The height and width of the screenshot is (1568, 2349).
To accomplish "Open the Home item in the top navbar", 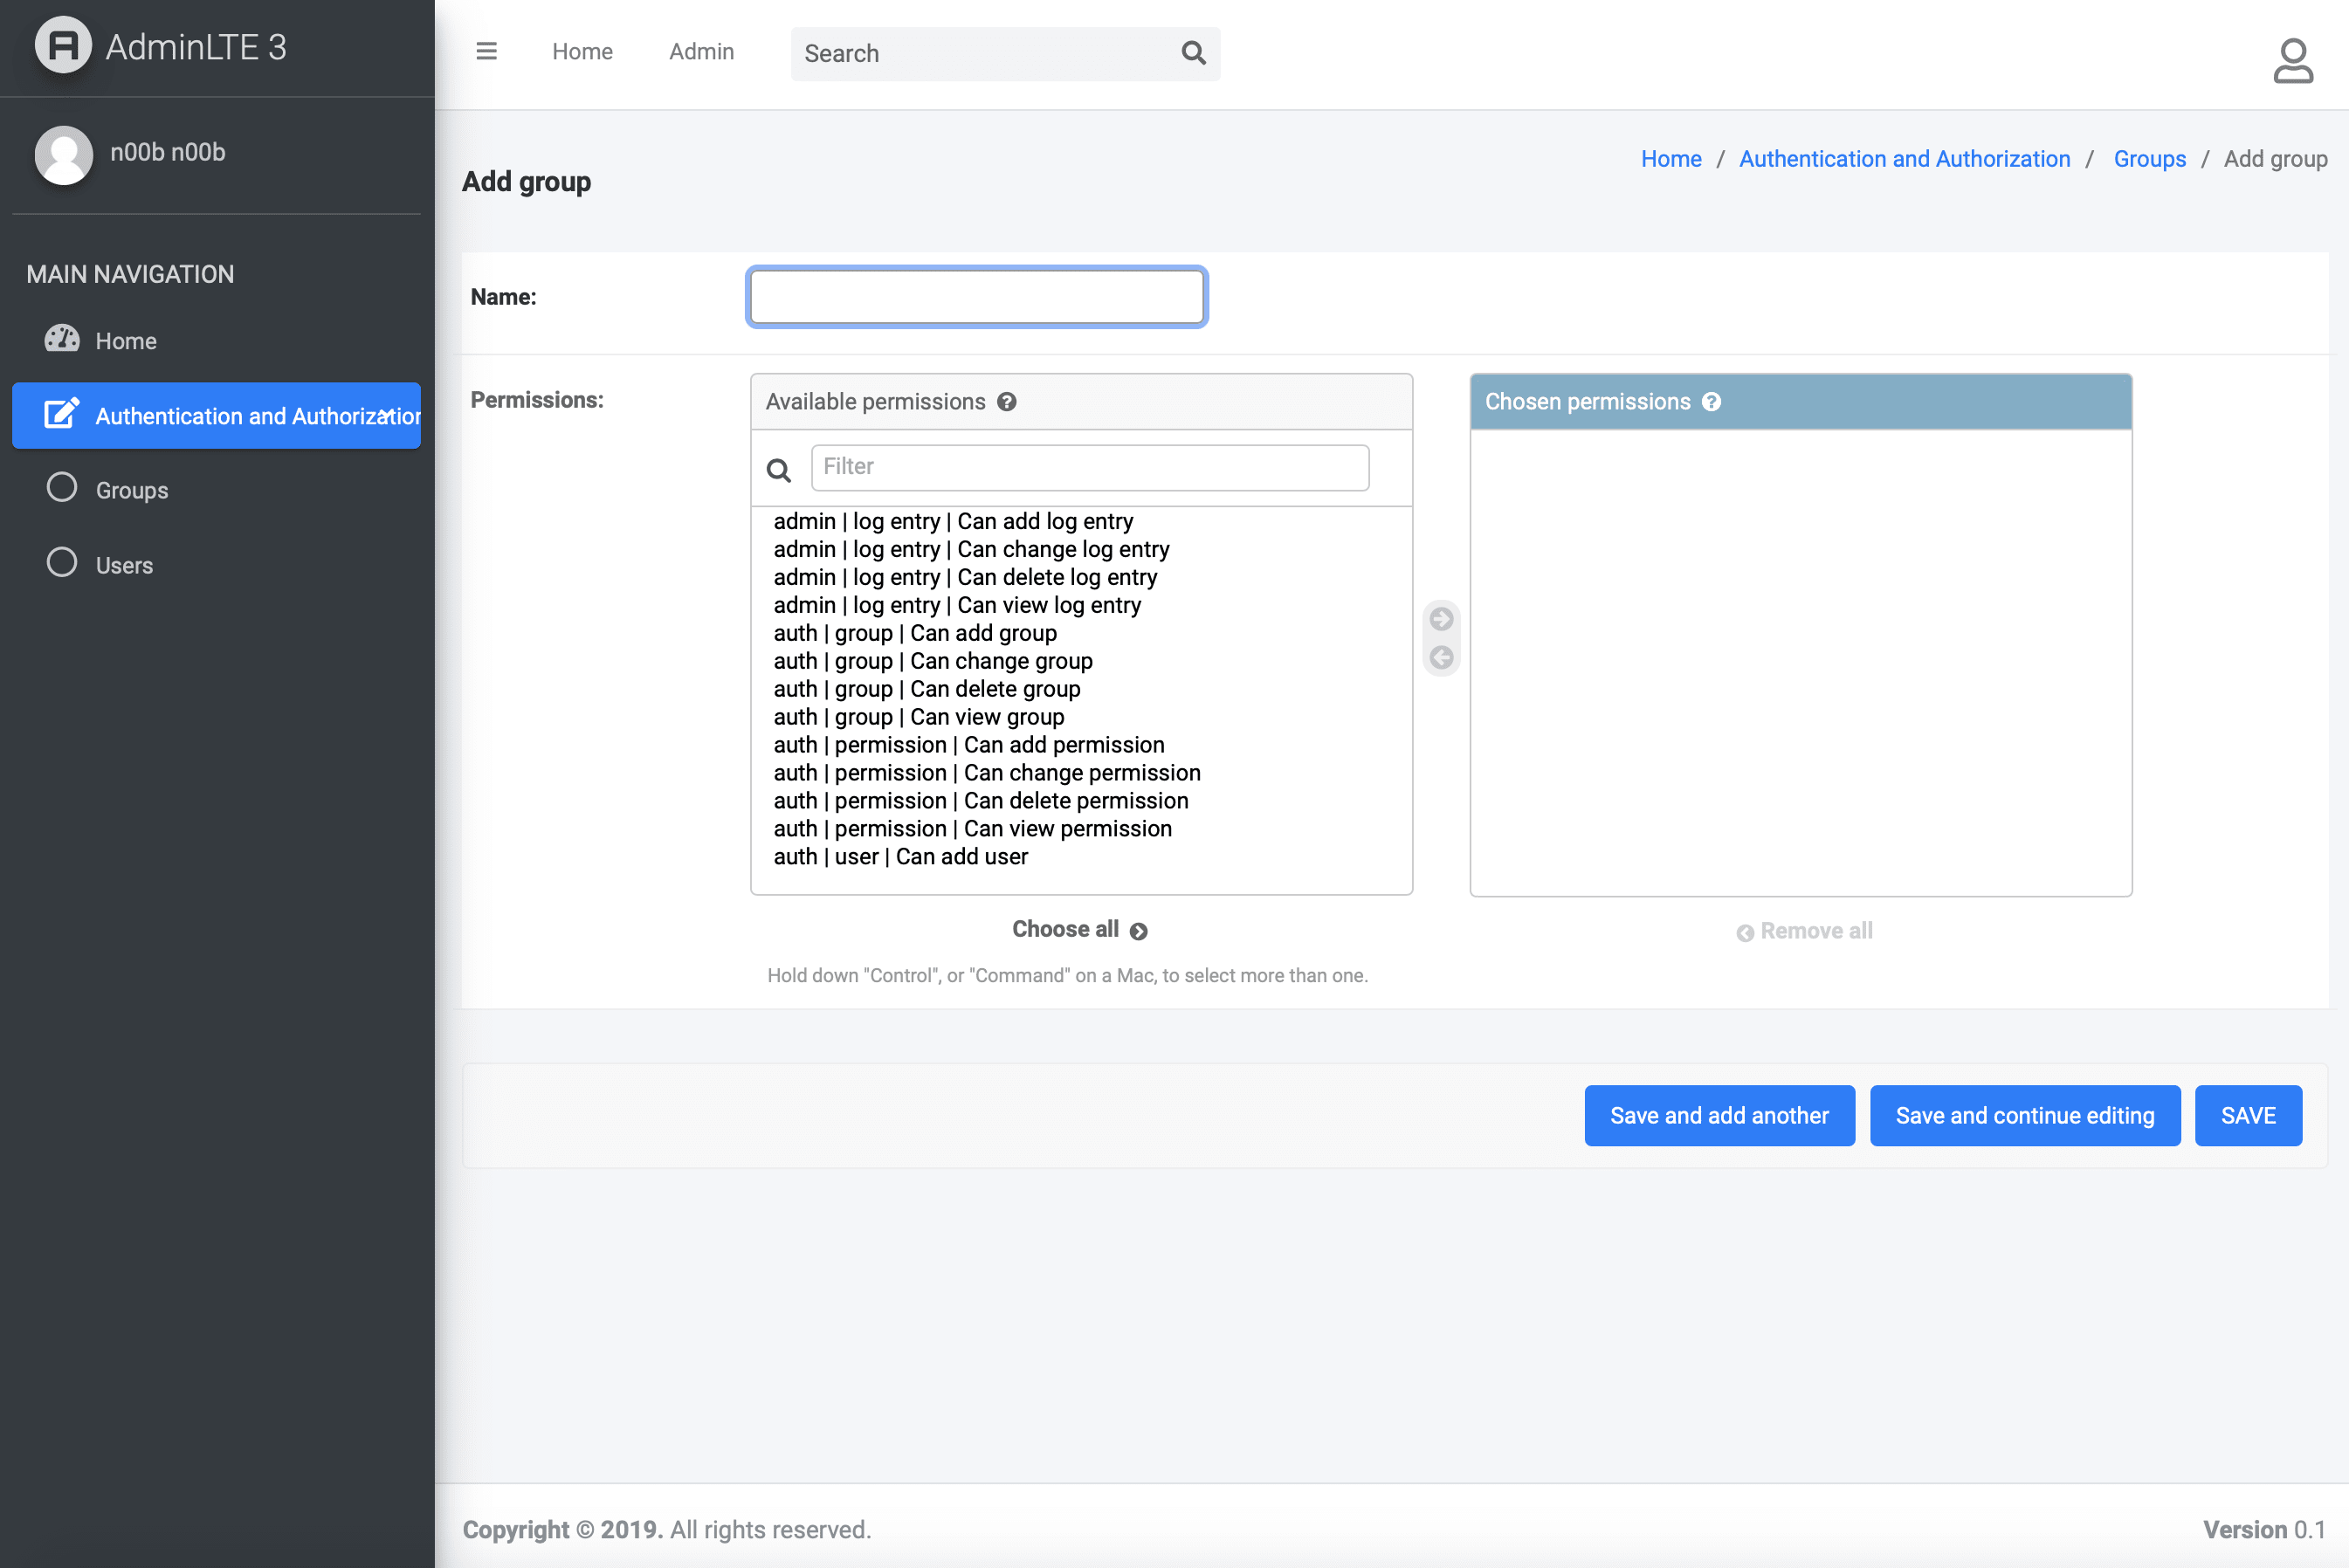I will coord(582,51).
